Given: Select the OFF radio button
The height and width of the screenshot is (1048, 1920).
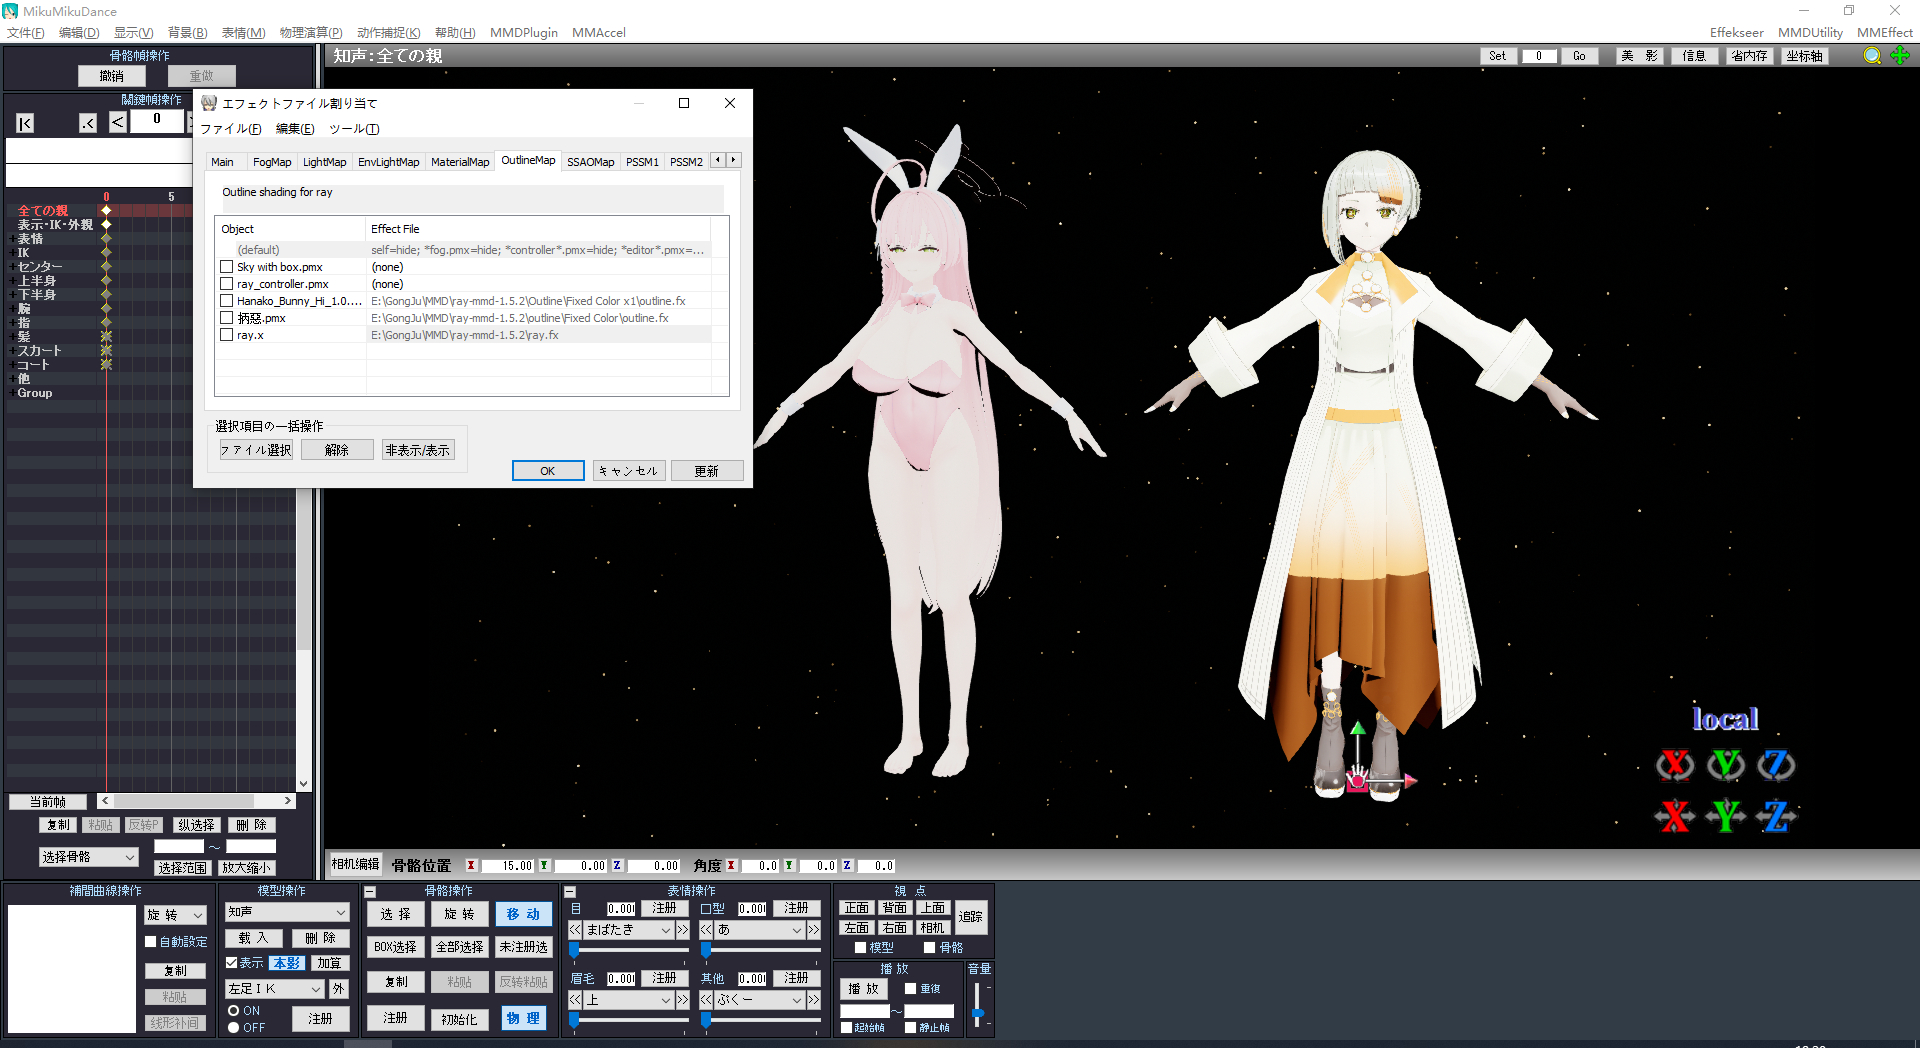Looking at the screenshot, I should 234,1028.
